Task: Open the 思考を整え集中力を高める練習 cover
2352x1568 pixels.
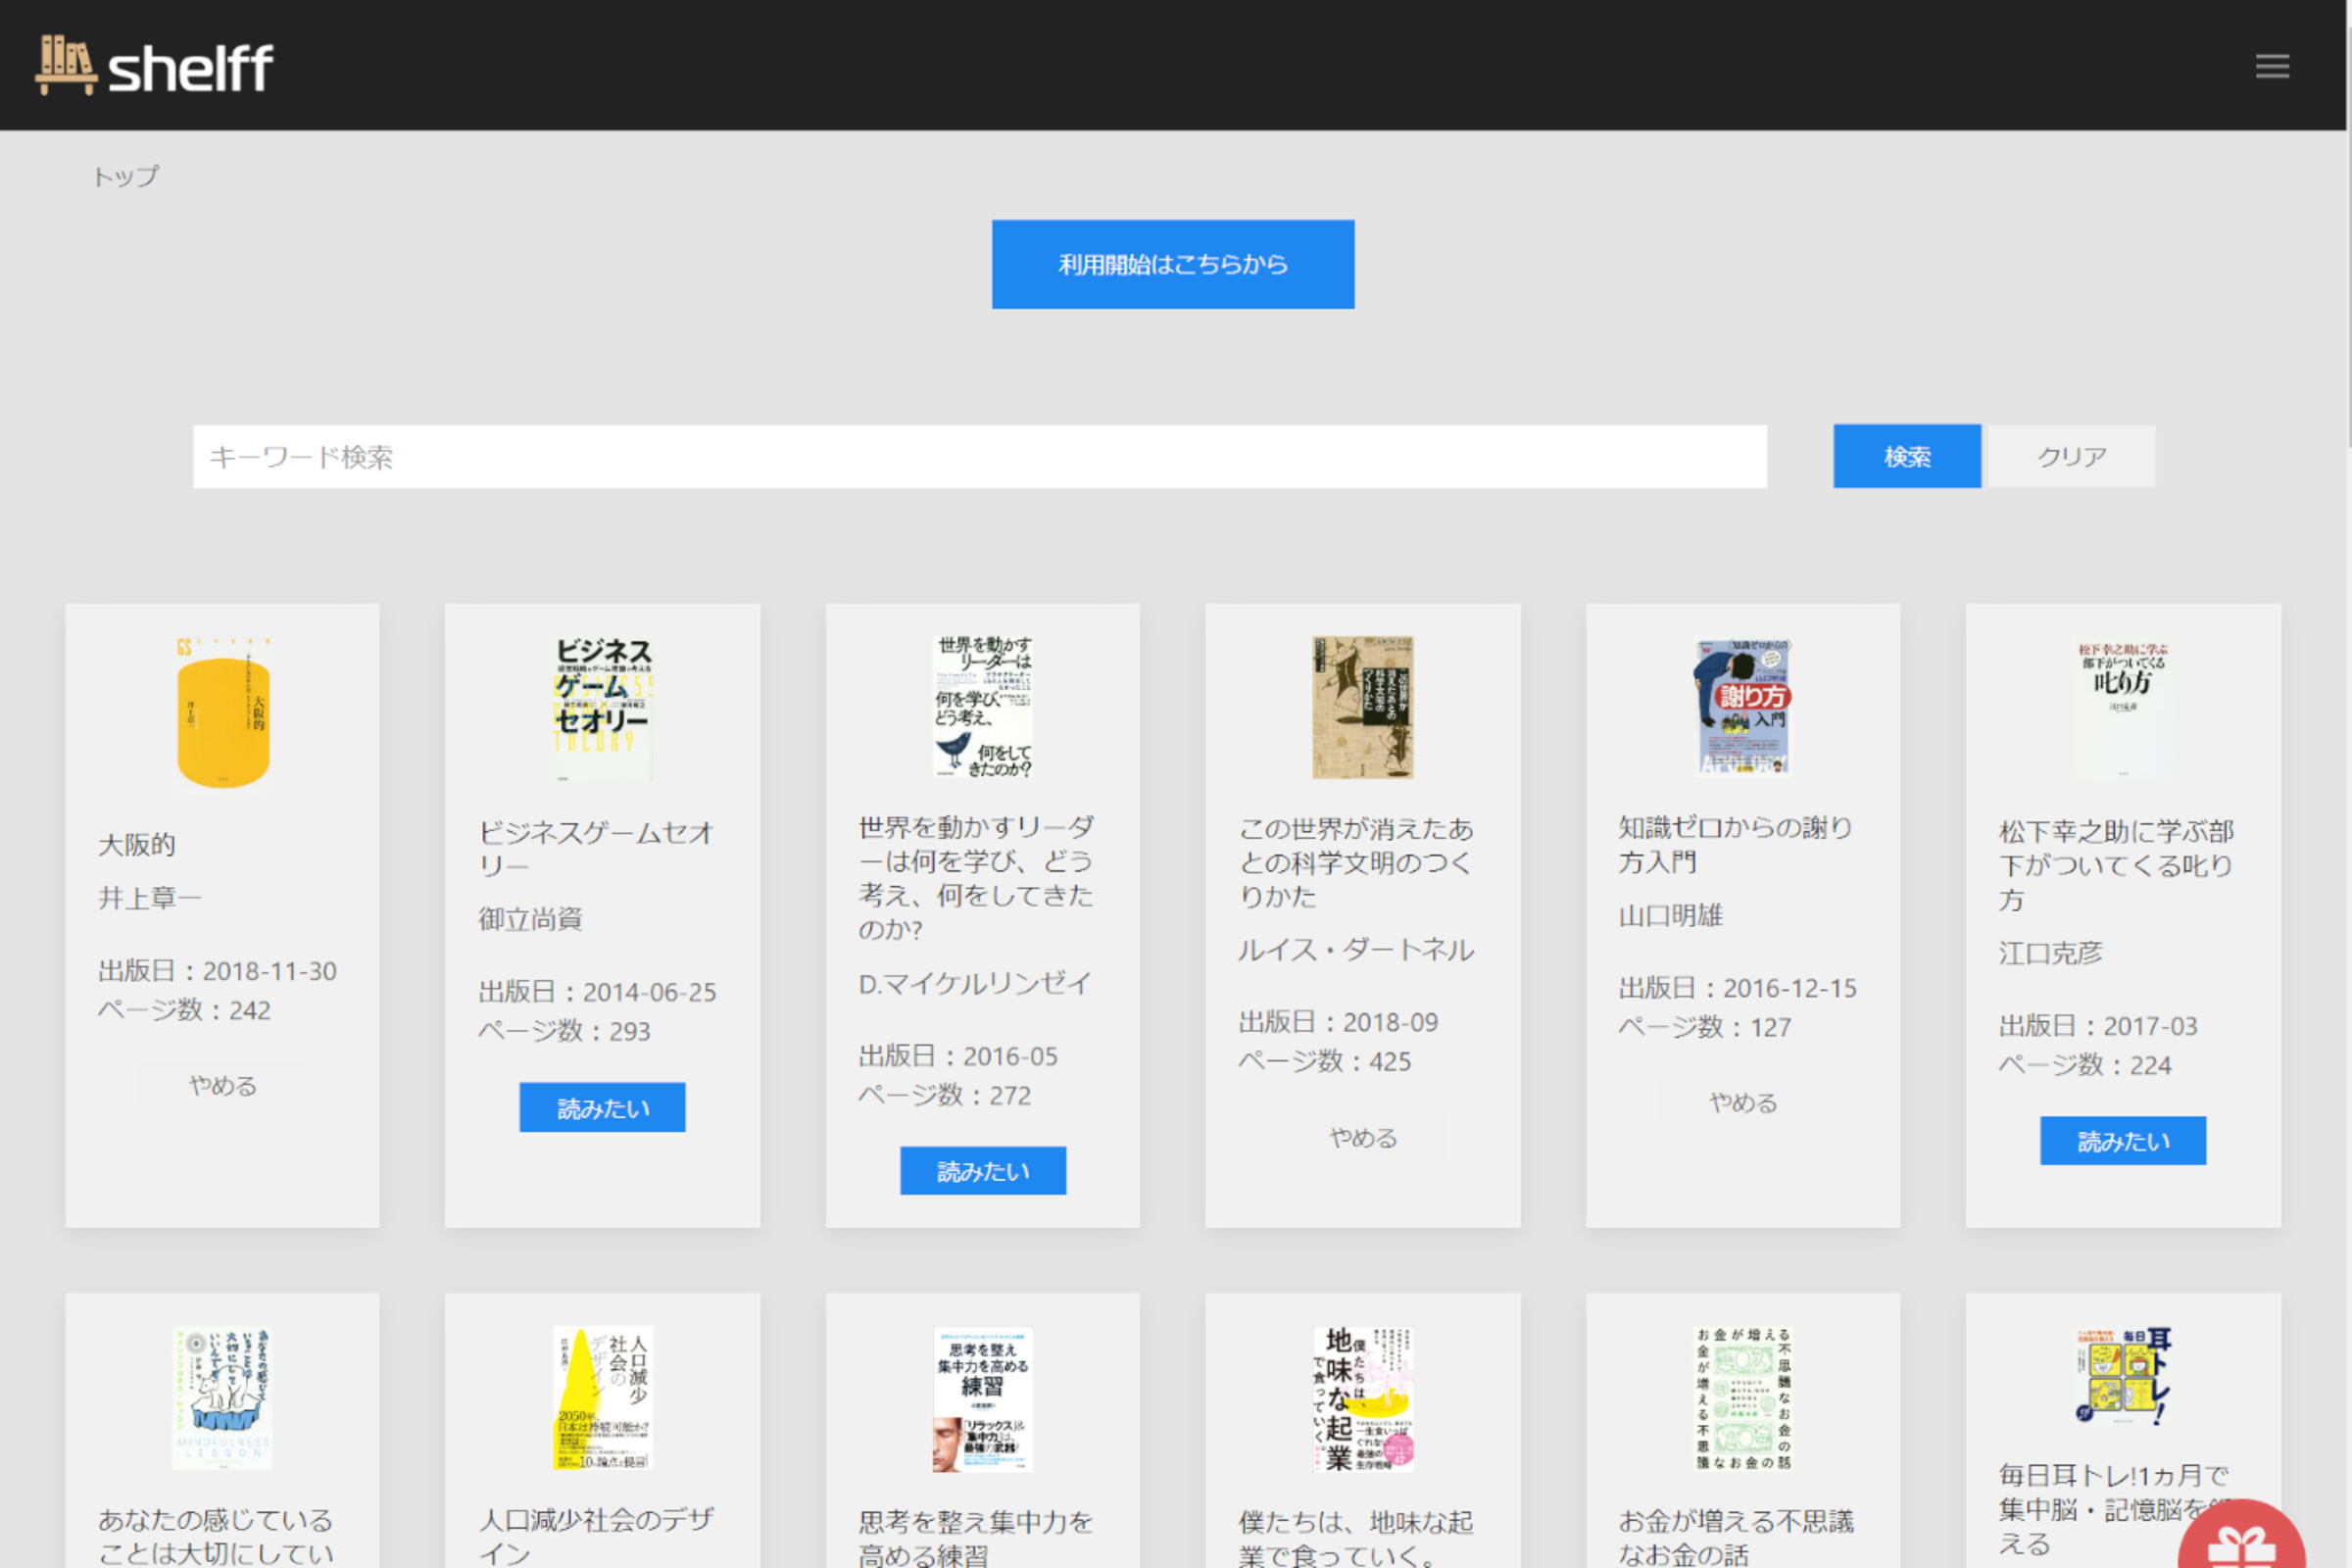Action: click(x=983, y=1399)
